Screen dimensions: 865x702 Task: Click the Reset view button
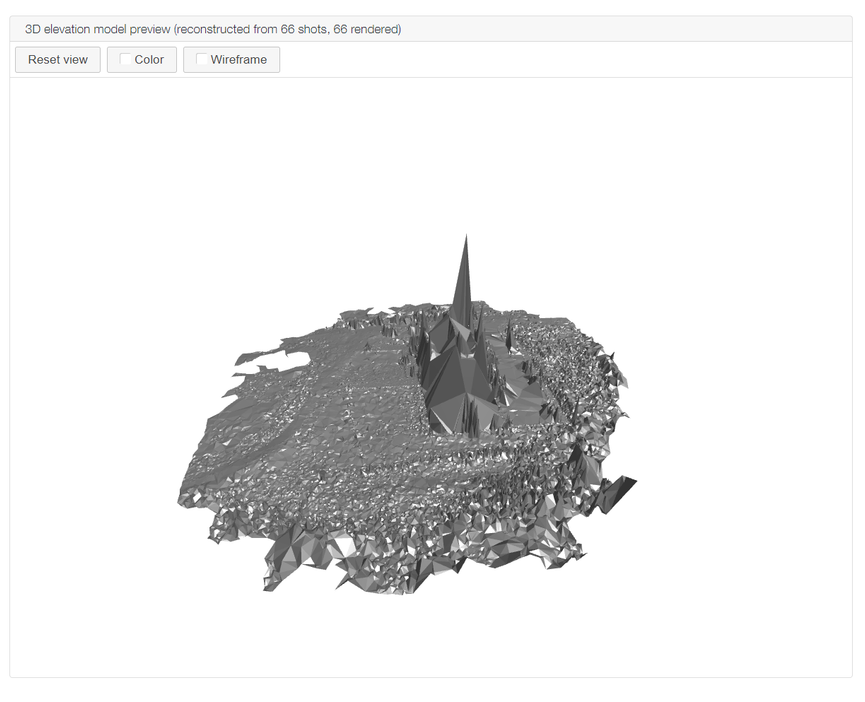coord(58,60)
